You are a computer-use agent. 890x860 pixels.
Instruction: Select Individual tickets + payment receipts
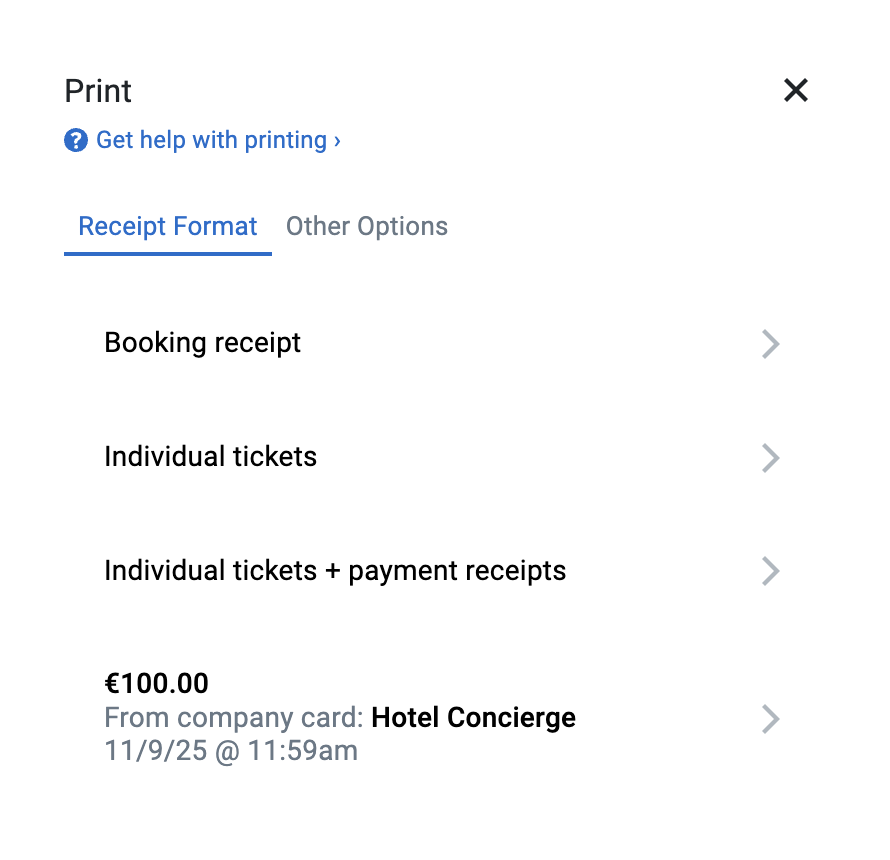[335, 571]
